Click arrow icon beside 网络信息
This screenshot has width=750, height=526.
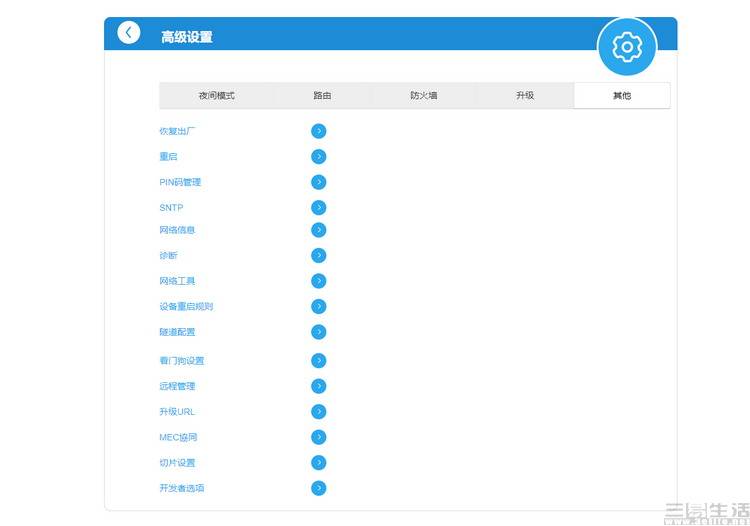point(319,230)
